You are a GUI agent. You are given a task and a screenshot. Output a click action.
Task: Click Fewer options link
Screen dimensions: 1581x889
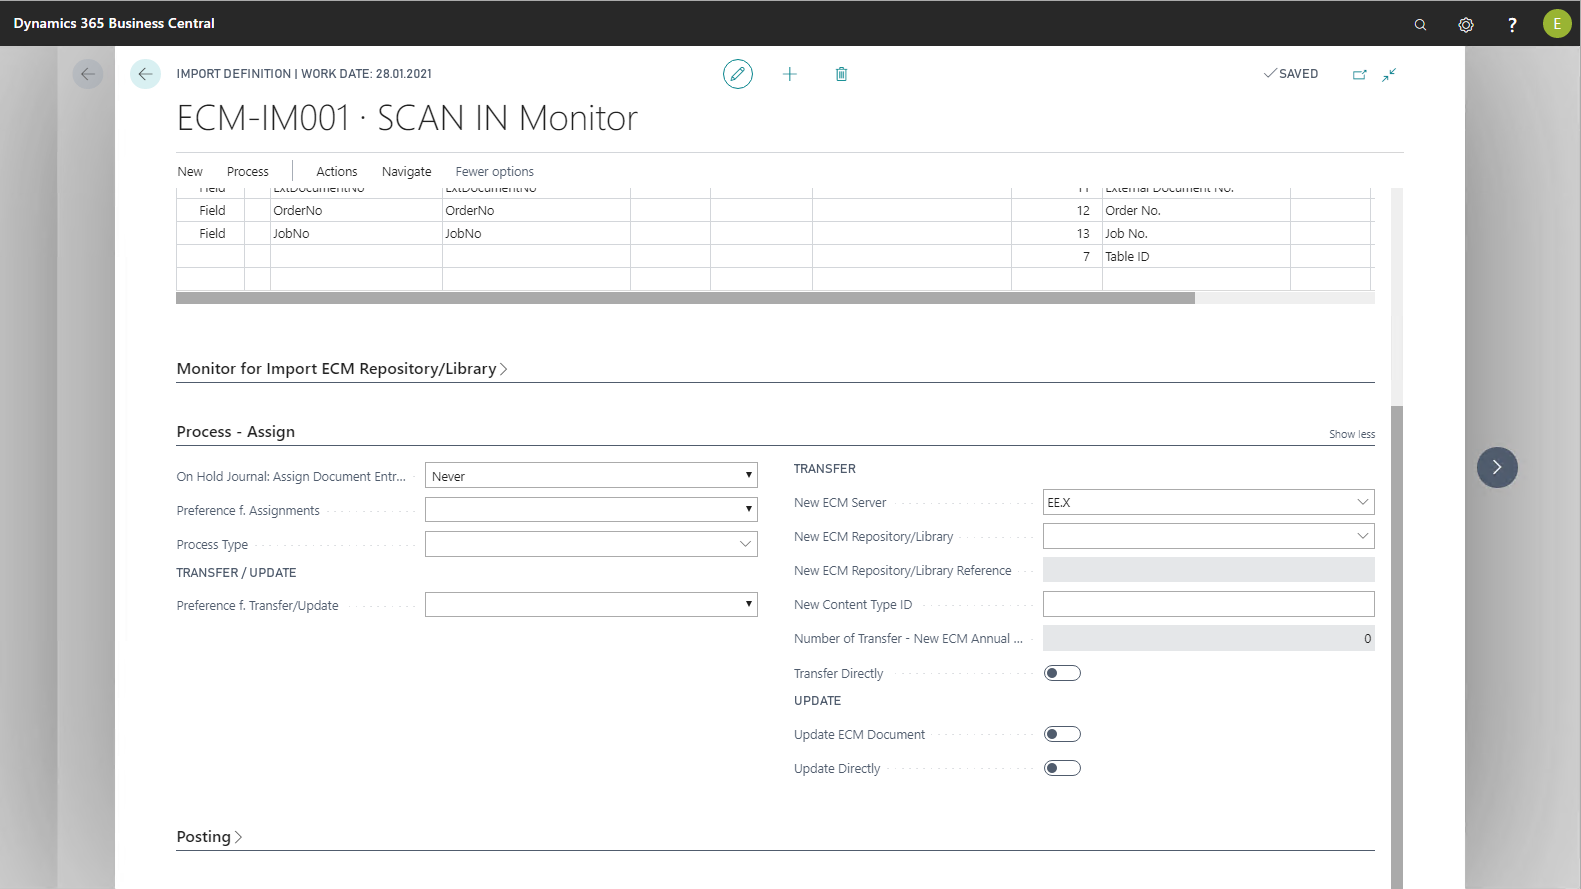pyautogui.click(x=494, y=172)
